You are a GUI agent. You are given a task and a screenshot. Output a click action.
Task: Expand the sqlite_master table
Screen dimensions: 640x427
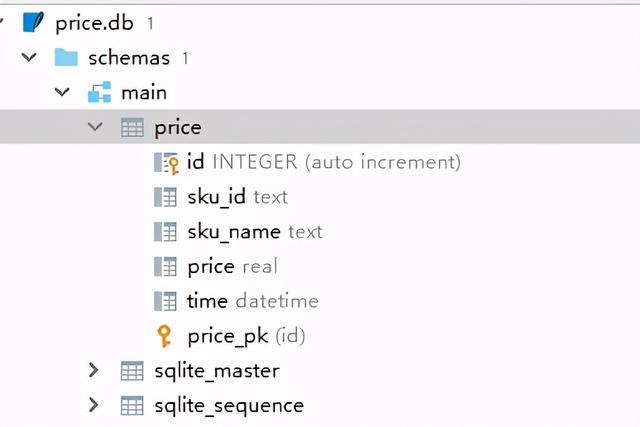pyautogui.click(x=95, y=371)
